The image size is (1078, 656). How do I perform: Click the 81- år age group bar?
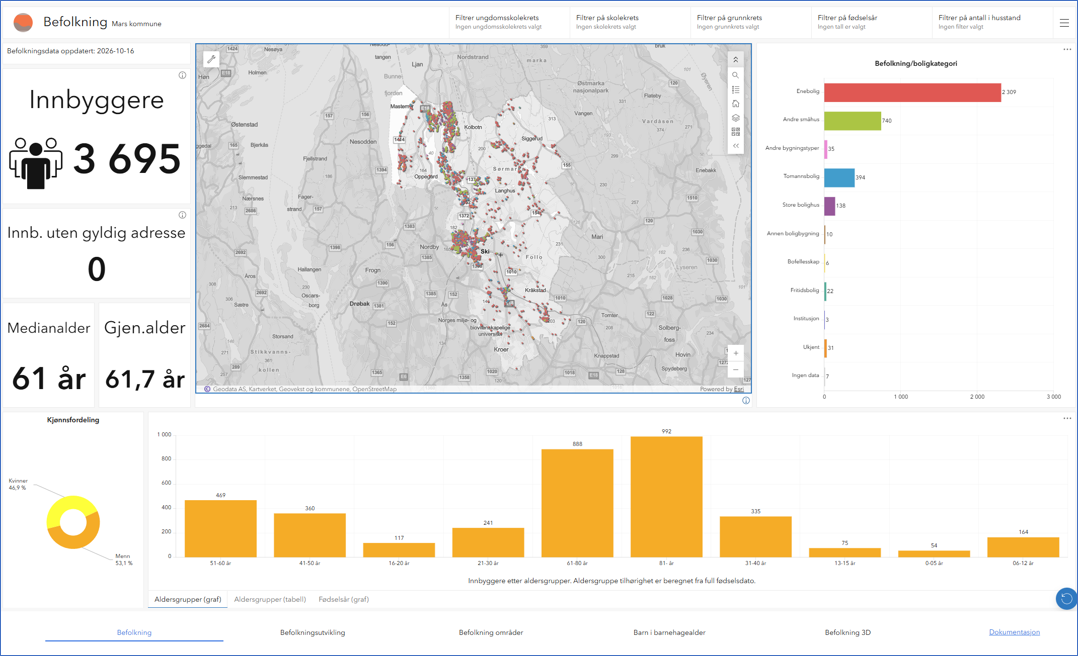pos(666,496)
